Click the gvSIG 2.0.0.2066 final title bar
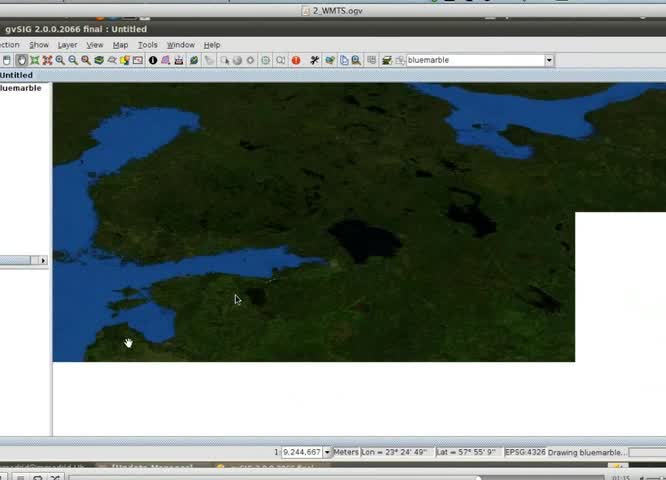This screenshot has width=666, height=480. pos(76,29)
